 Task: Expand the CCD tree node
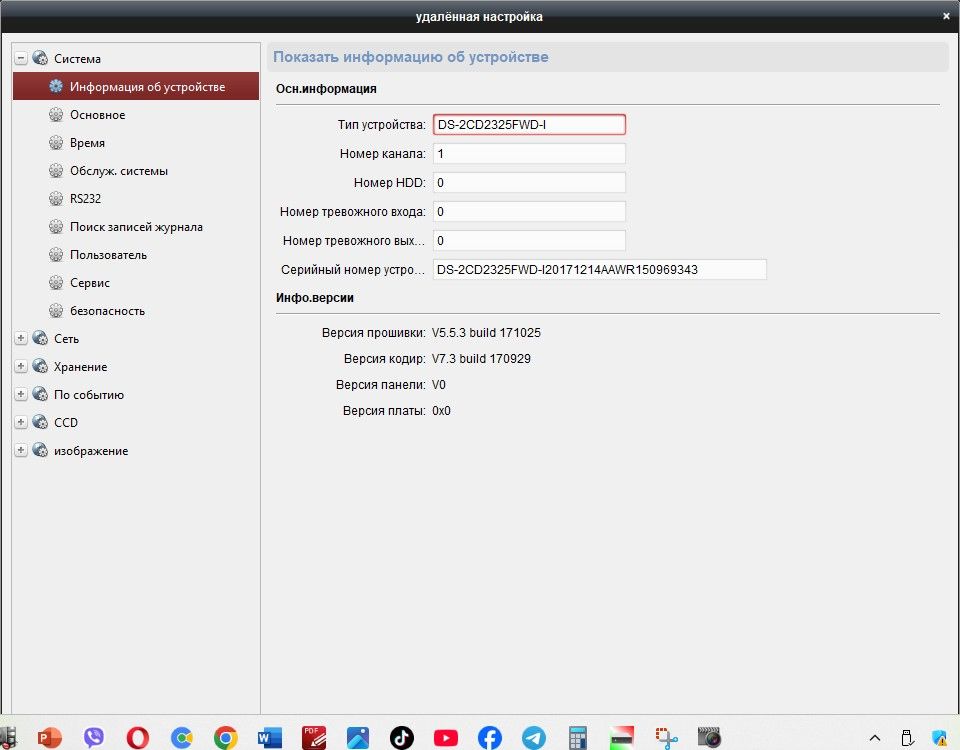point(21,422)
